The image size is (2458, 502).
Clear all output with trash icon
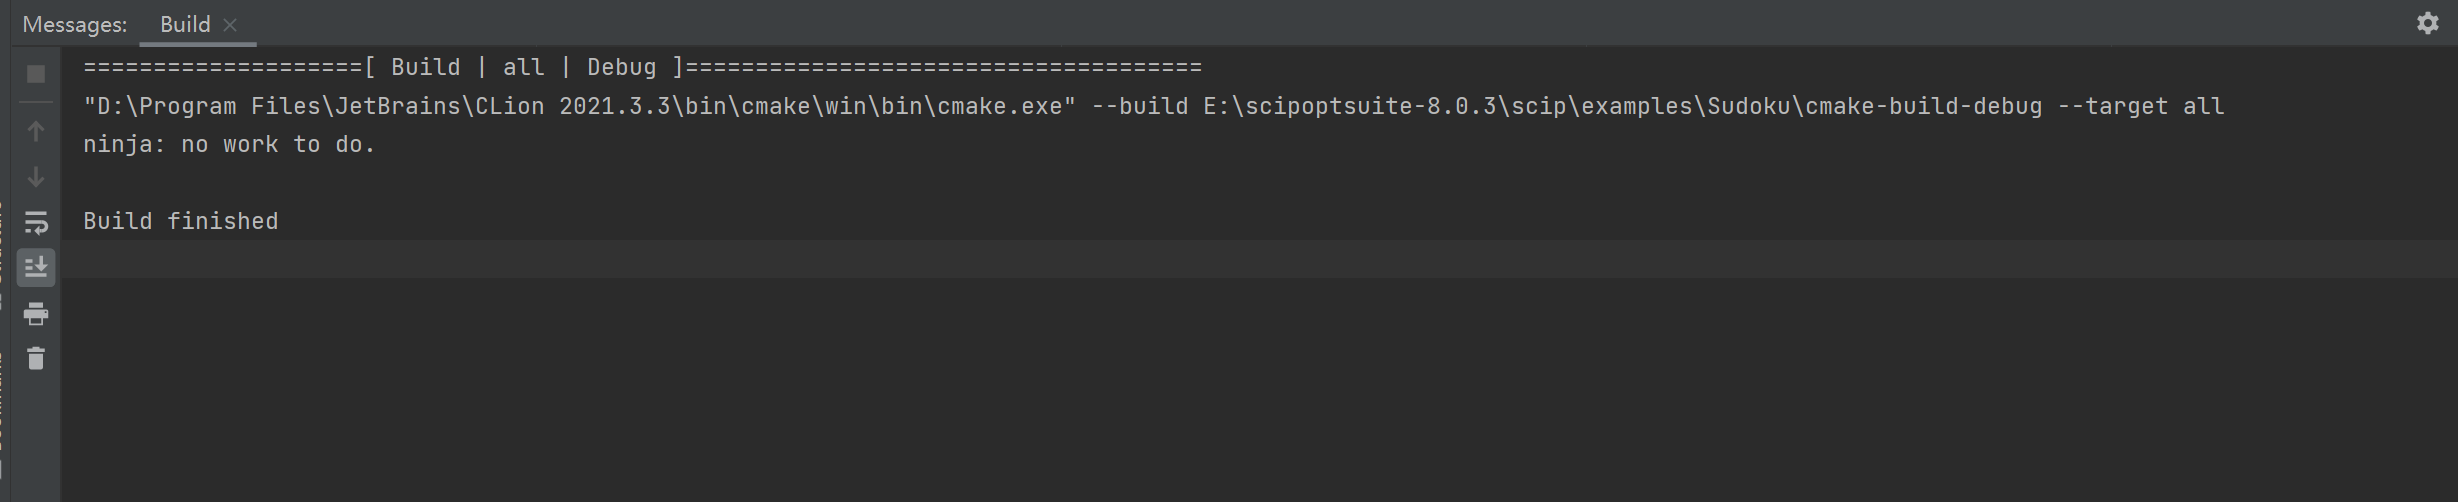(x=36, y=358)
